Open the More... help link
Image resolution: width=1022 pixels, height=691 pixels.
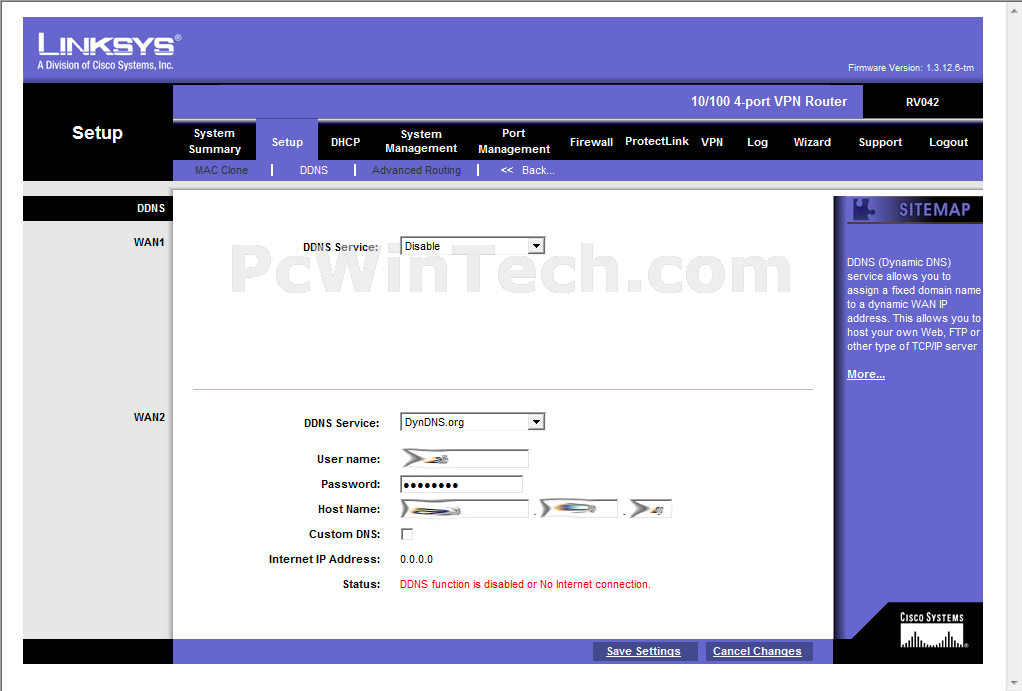pyautogui.click(x=866, y=374)
